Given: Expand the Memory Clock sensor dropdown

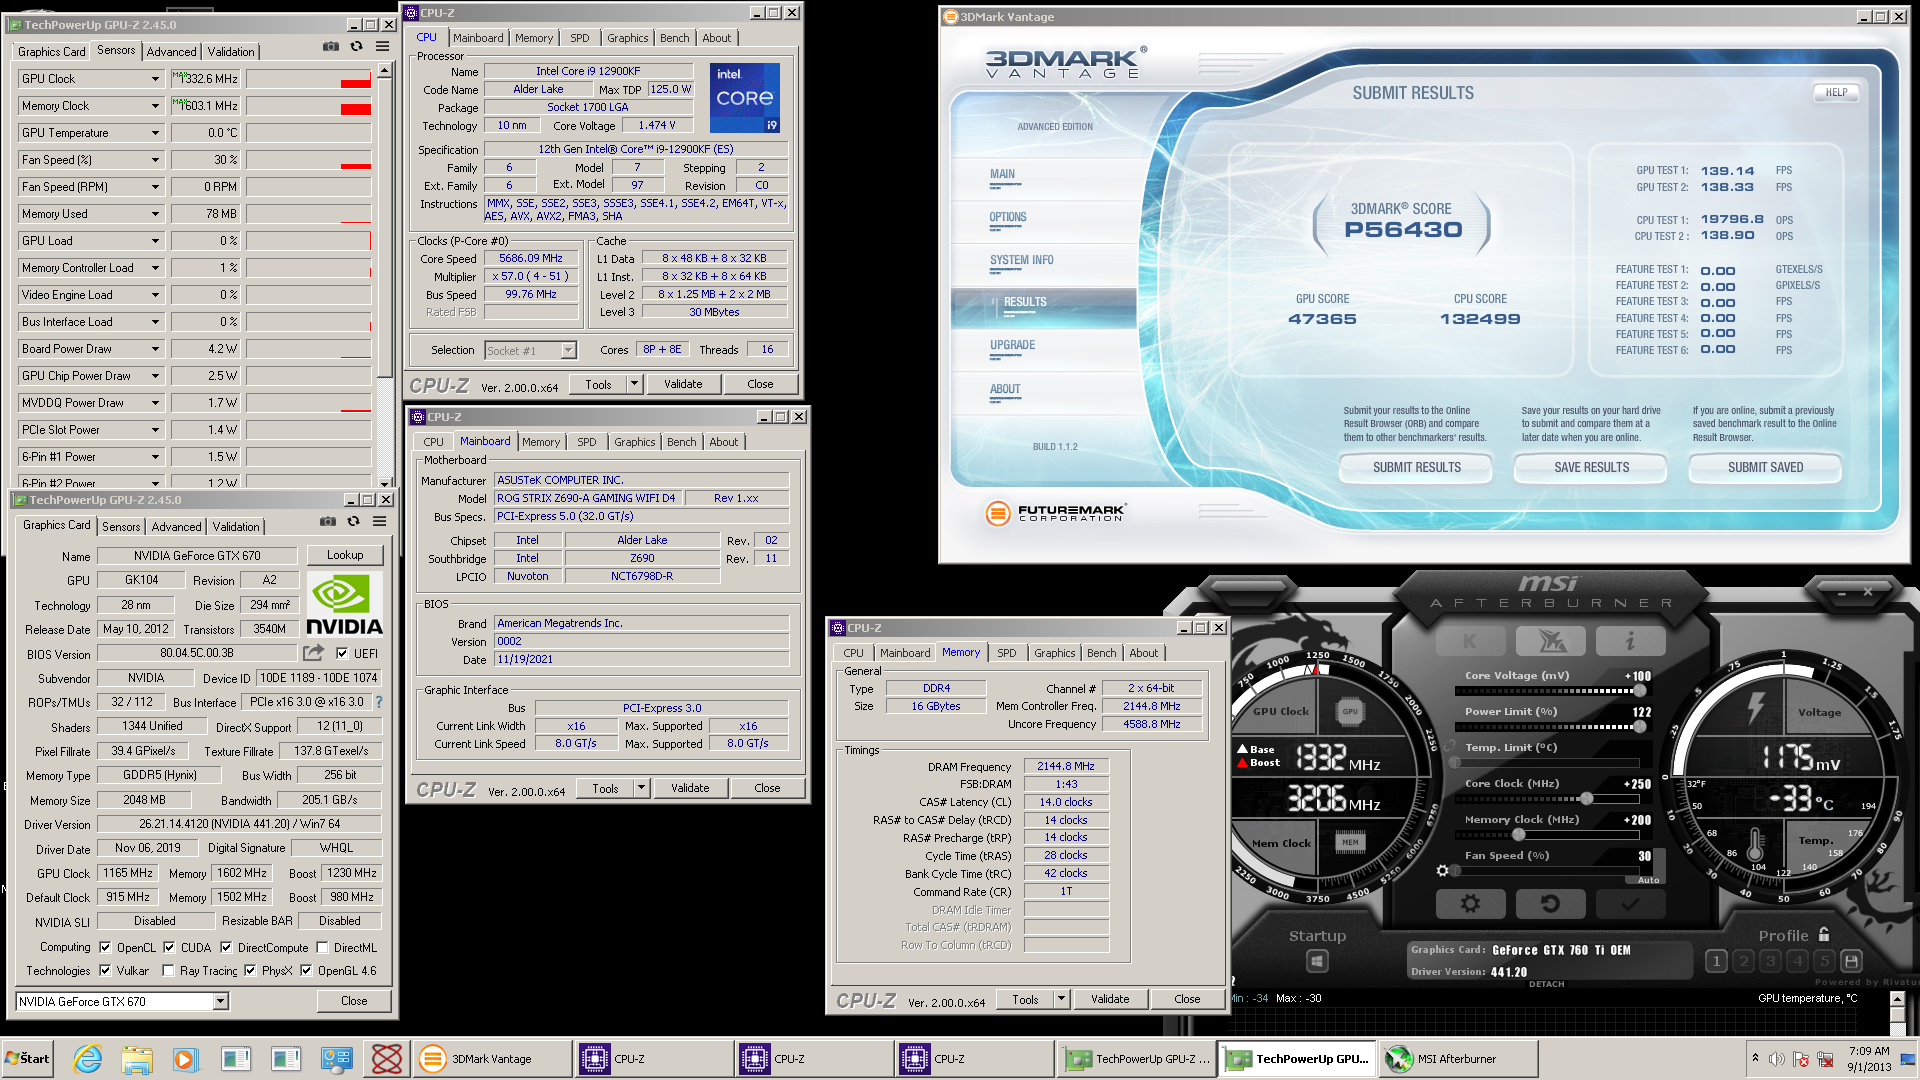Looking at the screenshot, I should (155, 105).
